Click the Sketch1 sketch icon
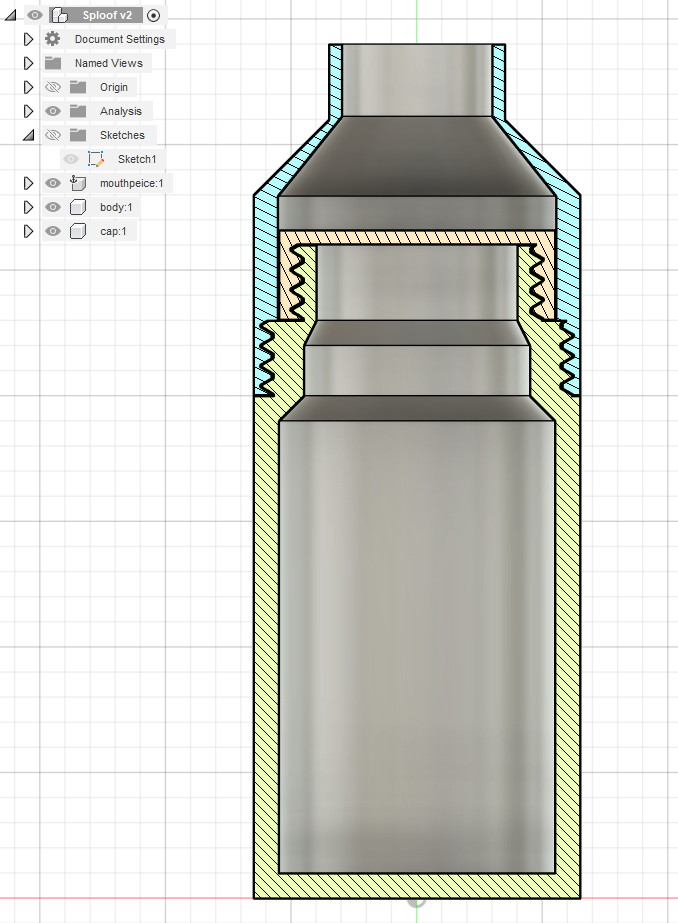Screen dimensions: 678x923 pos(96,159)
